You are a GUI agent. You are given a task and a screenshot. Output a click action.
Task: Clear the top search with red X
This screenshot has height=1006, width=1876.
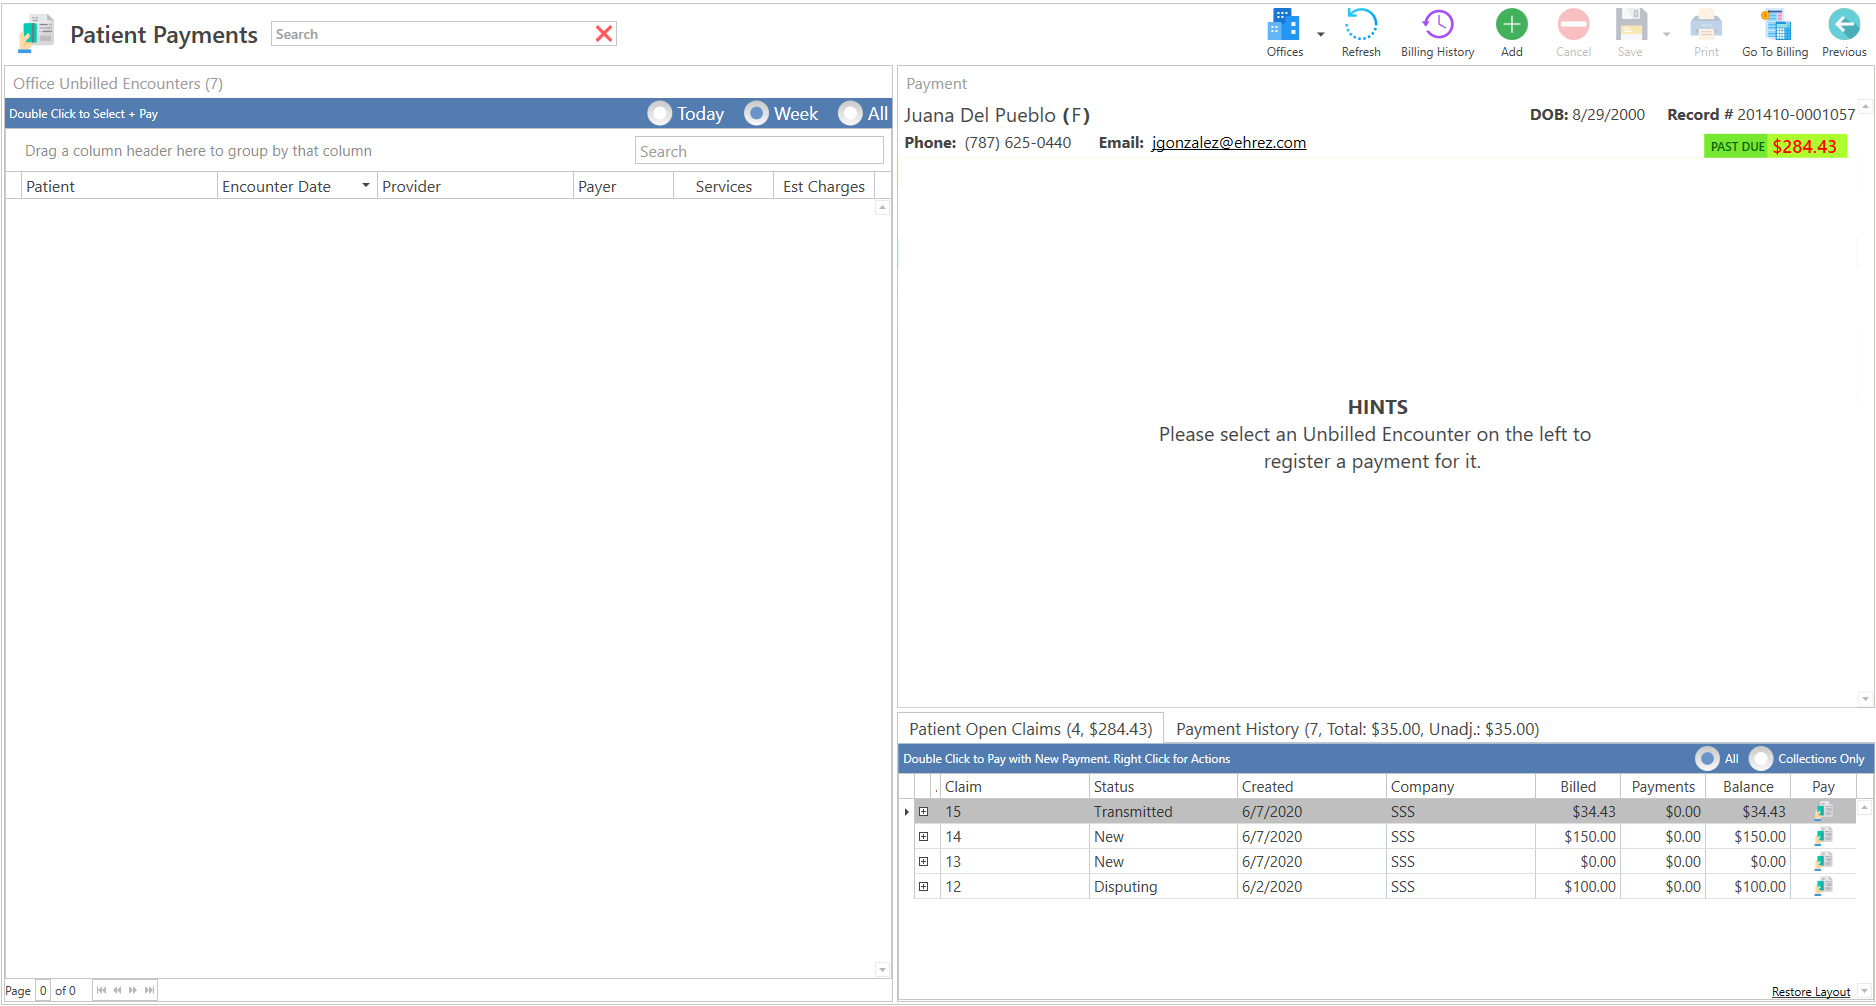pos(604,34)
